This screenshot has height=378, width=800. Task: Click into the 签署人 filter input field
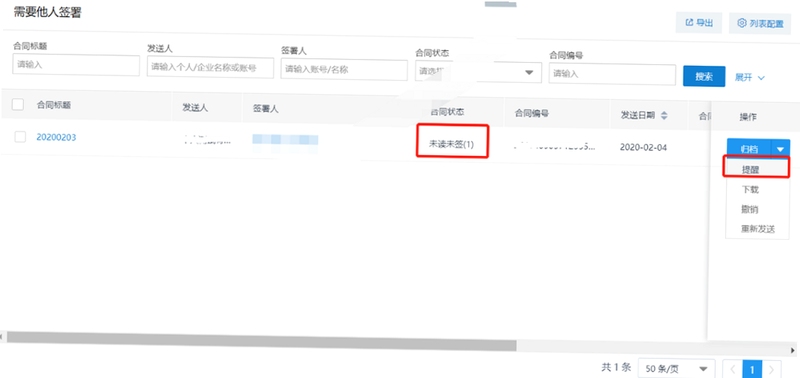point(344,70)
